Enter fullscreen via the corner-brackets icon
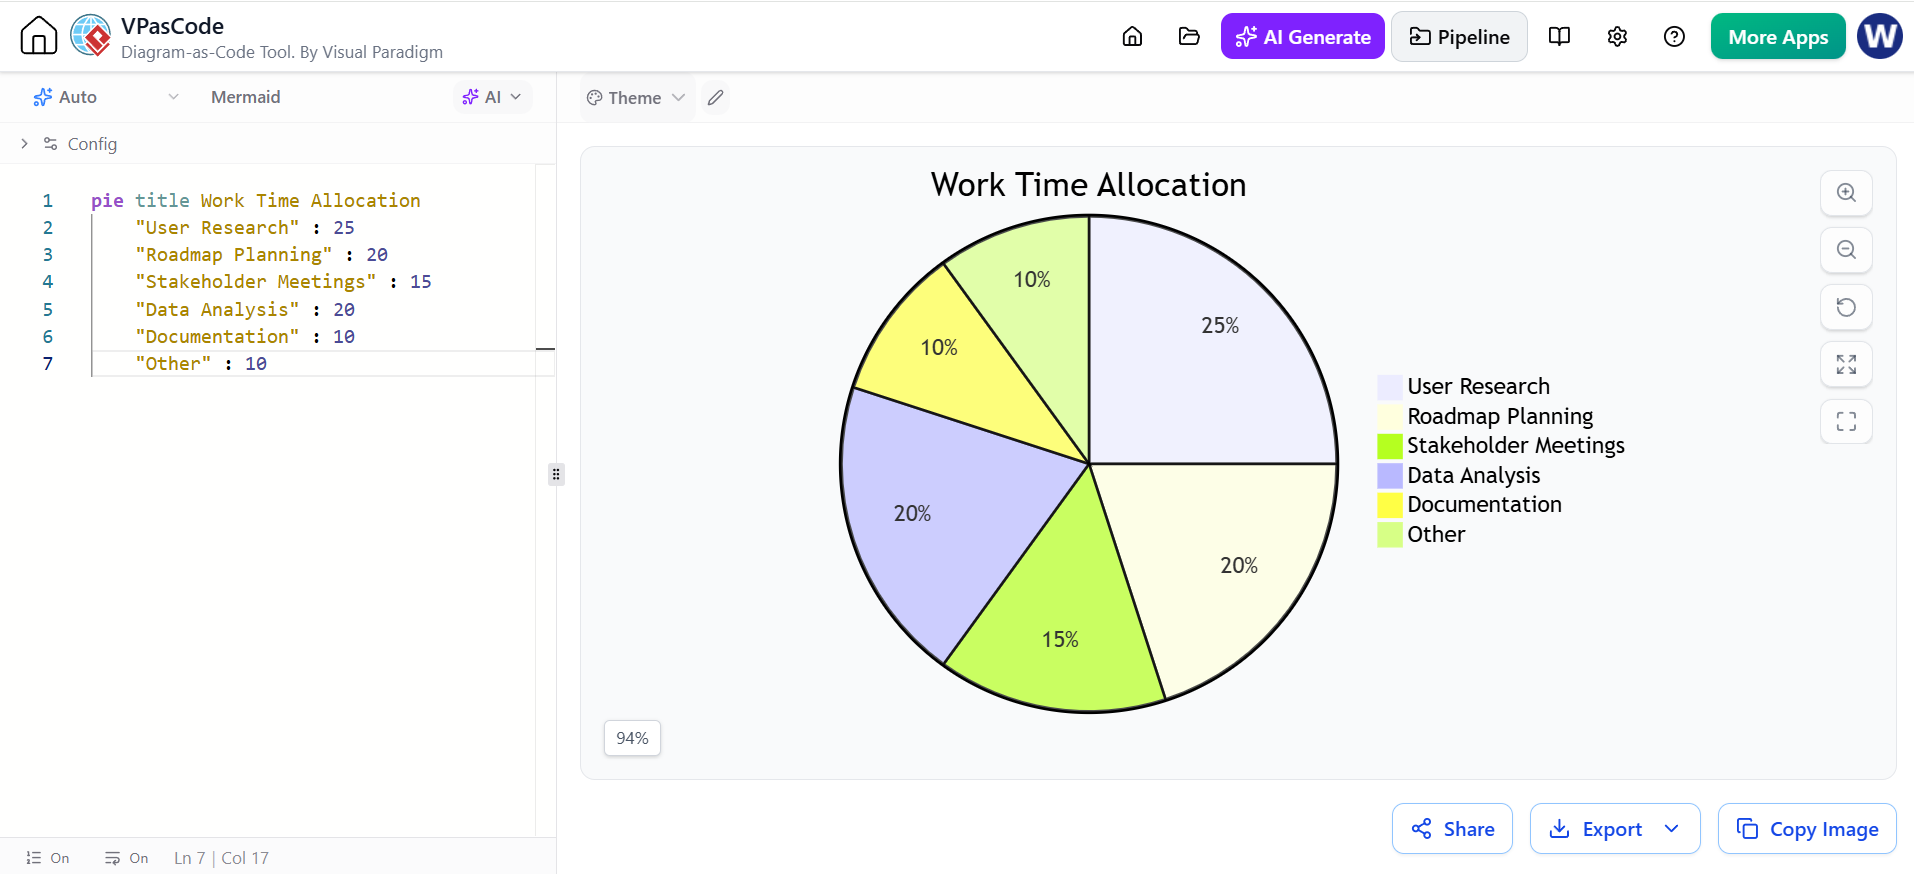 click(1846, 421)
